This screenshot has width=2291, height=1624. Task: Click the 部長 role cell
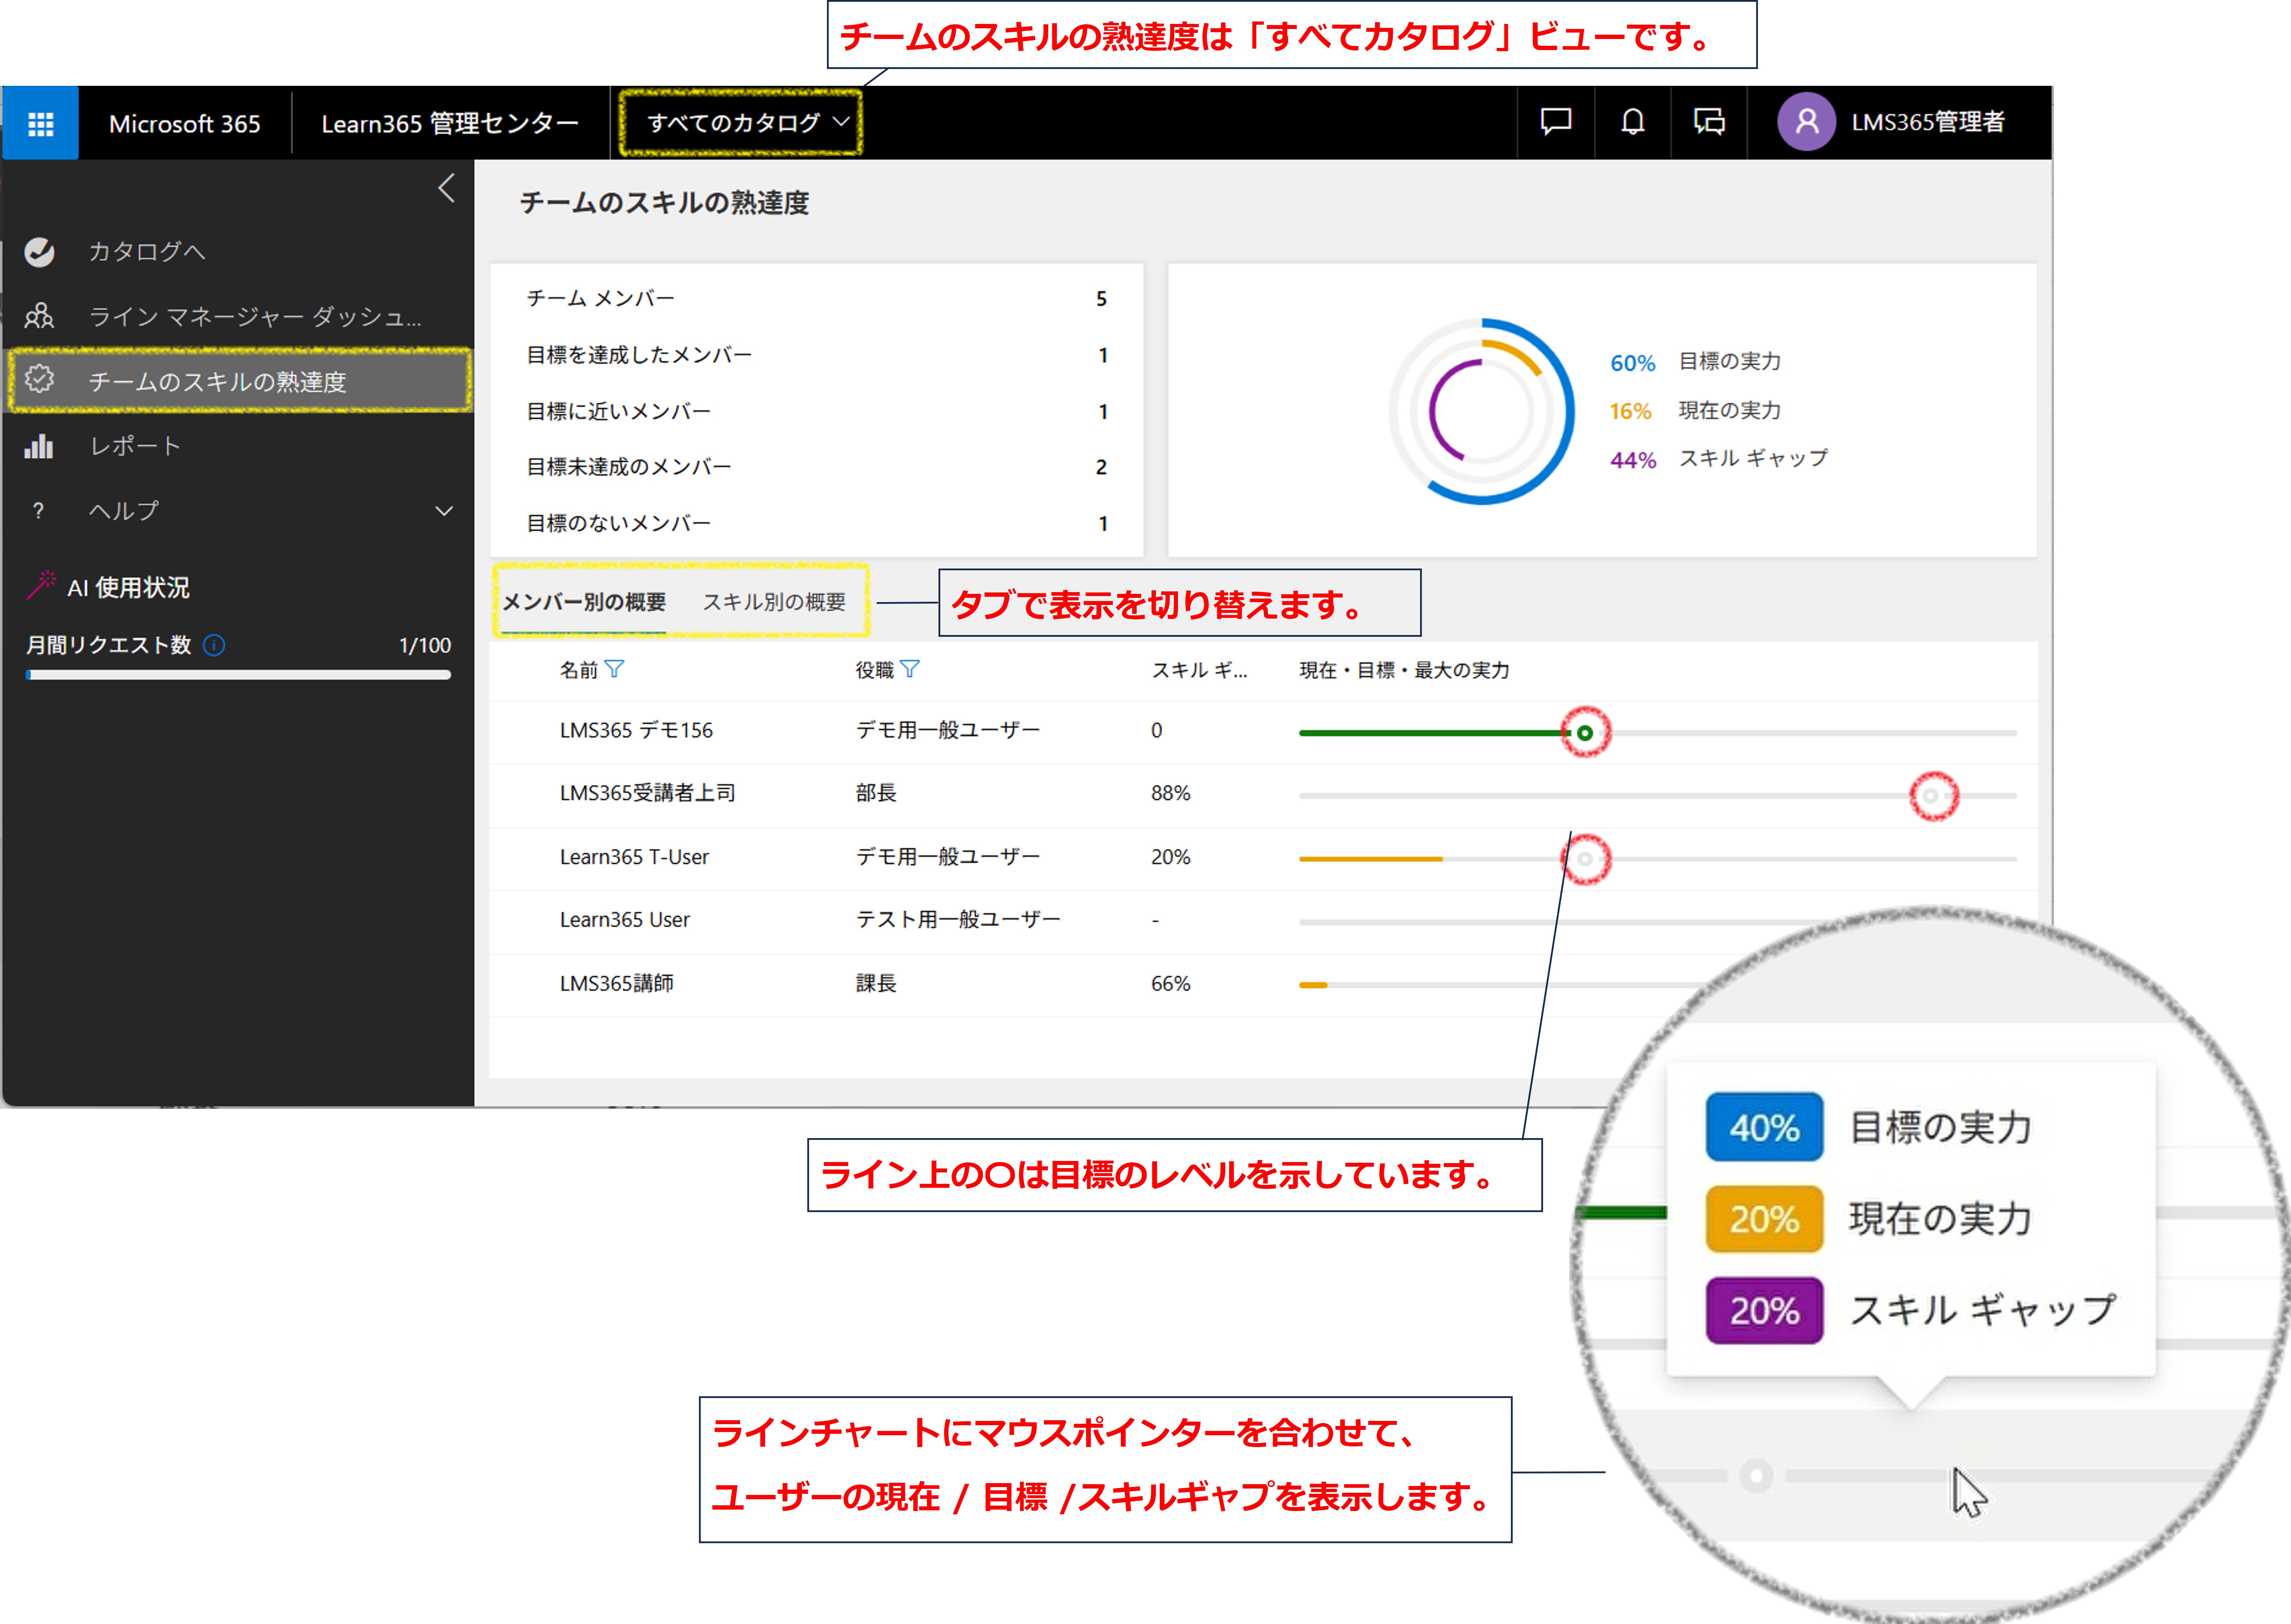tap(876, 793)
